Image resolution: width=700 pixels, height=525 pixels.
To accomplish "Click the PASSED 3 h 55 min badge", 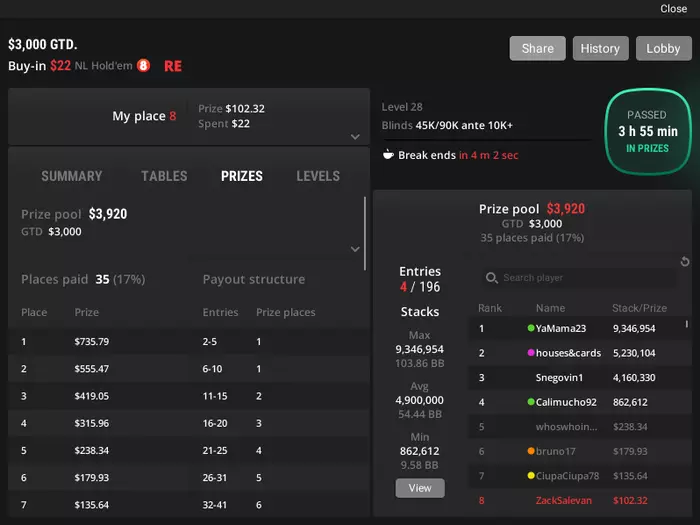I will [x=648, y=131].
